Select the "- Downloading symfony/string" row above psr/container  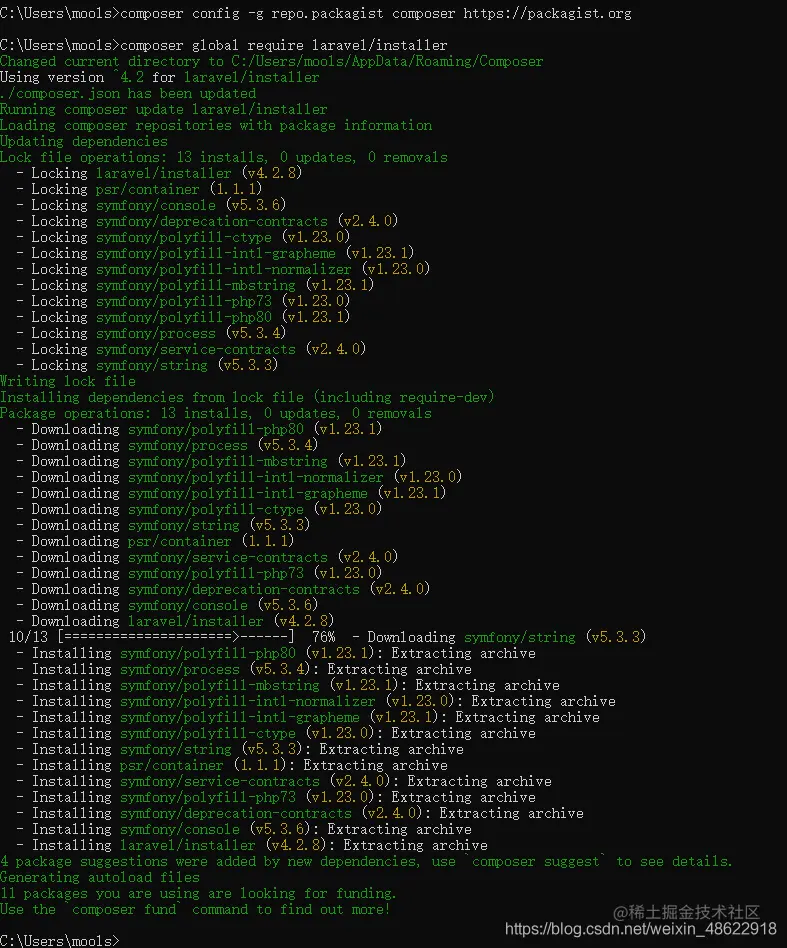click(x=163, y=525)
